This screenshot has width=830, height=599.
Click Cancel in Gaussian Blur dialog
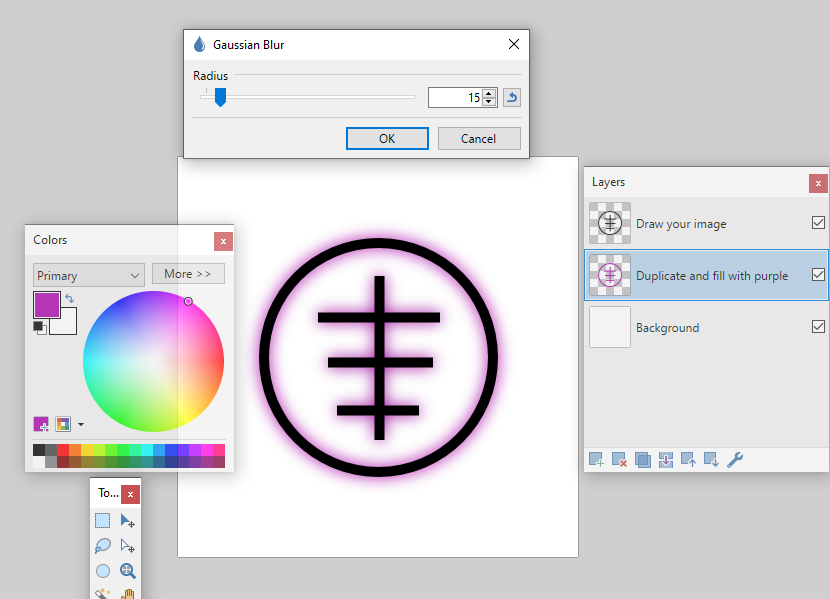point(479,139)
